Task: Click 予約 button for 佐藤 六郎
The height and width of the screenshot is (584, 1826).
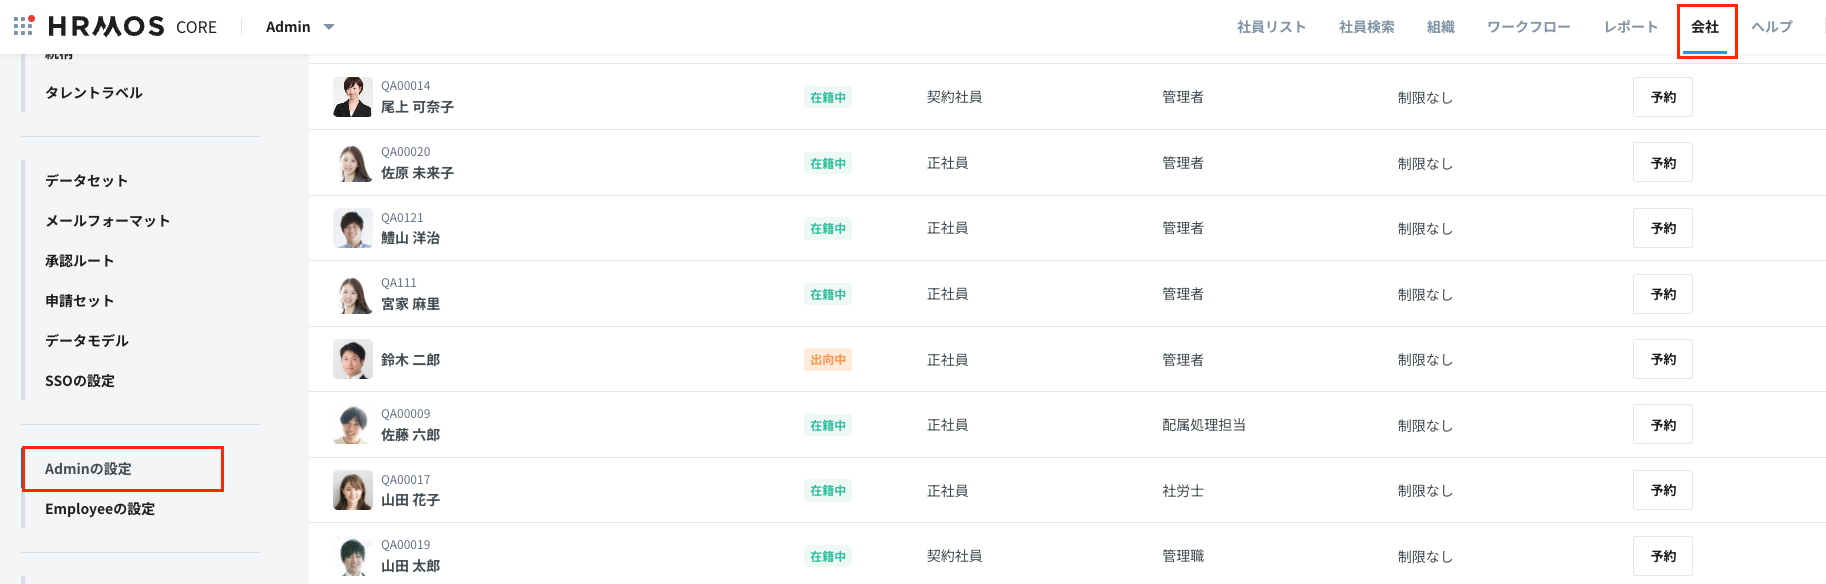Action: point(1662,425)
